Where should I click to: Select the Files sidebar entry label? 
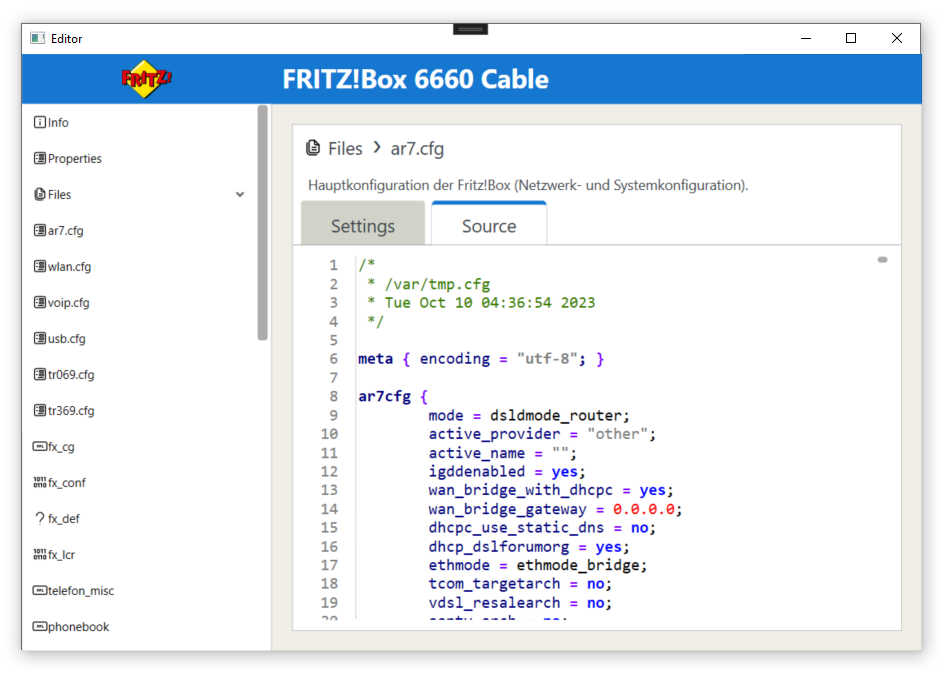[60, 194]
